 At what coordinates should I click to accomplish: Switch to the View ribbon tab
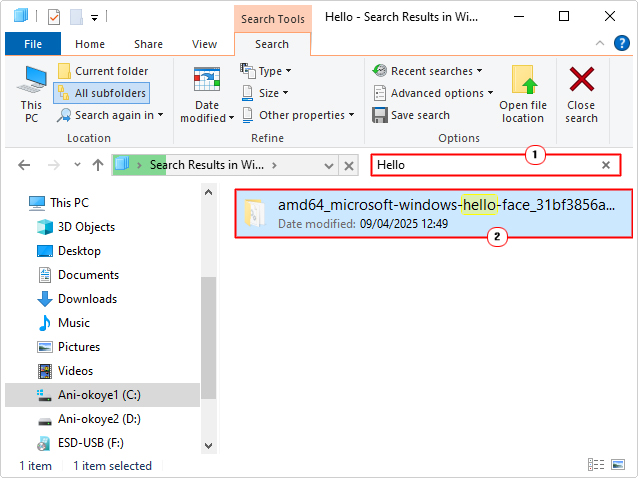[x=204, y=44]
